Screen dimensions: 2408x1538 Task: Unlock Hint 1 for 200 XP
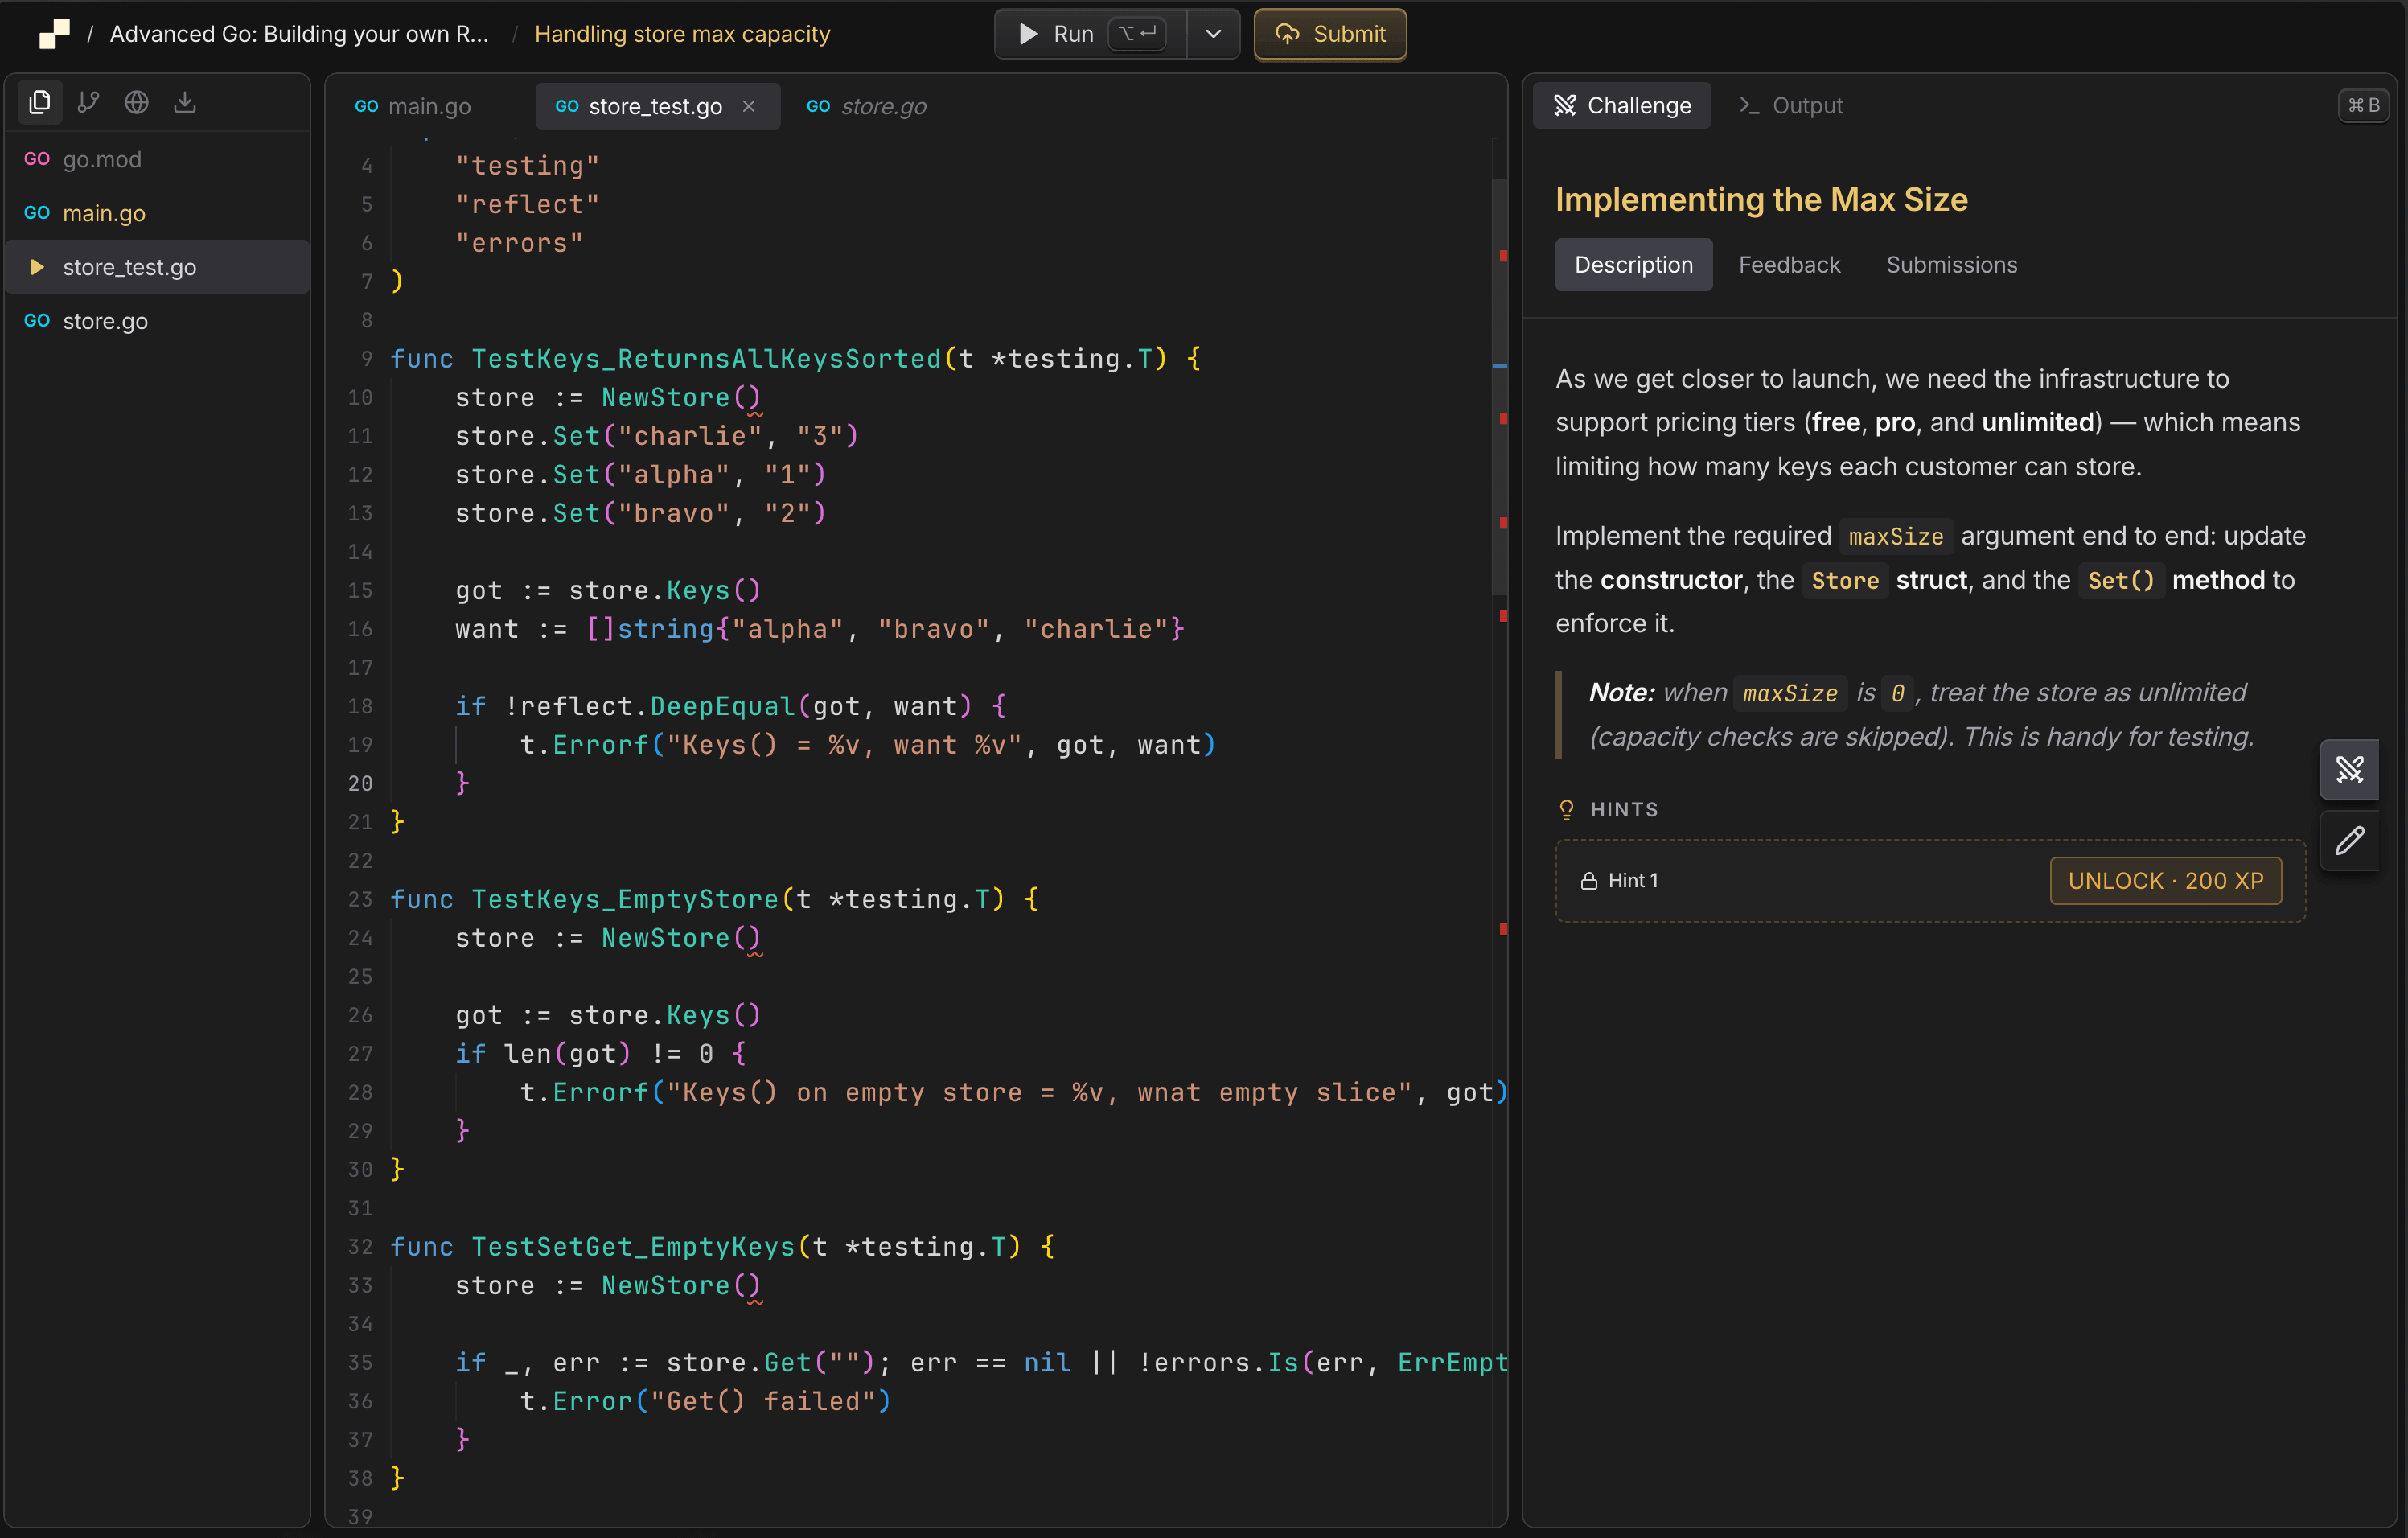tap(2165, 881)
